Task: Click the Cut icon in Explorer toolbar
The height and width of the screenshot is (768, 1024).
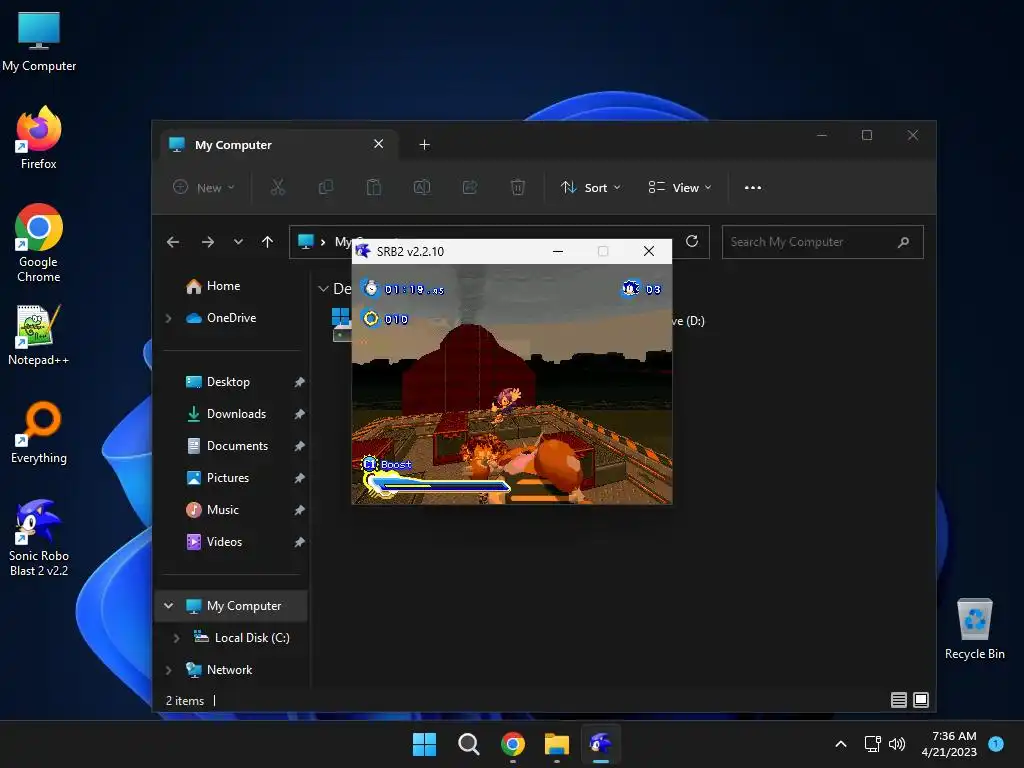Action: tap(278, 187)
